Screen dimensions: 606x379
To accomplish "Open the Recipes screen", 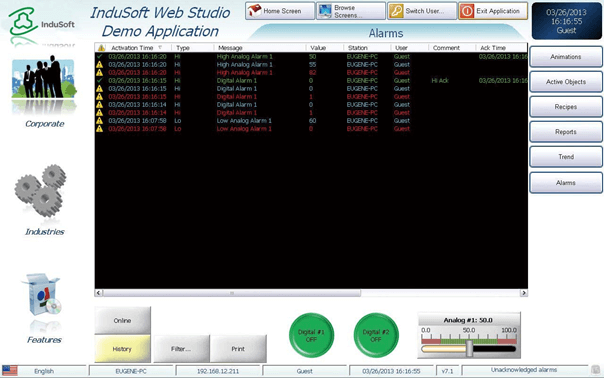I will click(x=566, y=107).
